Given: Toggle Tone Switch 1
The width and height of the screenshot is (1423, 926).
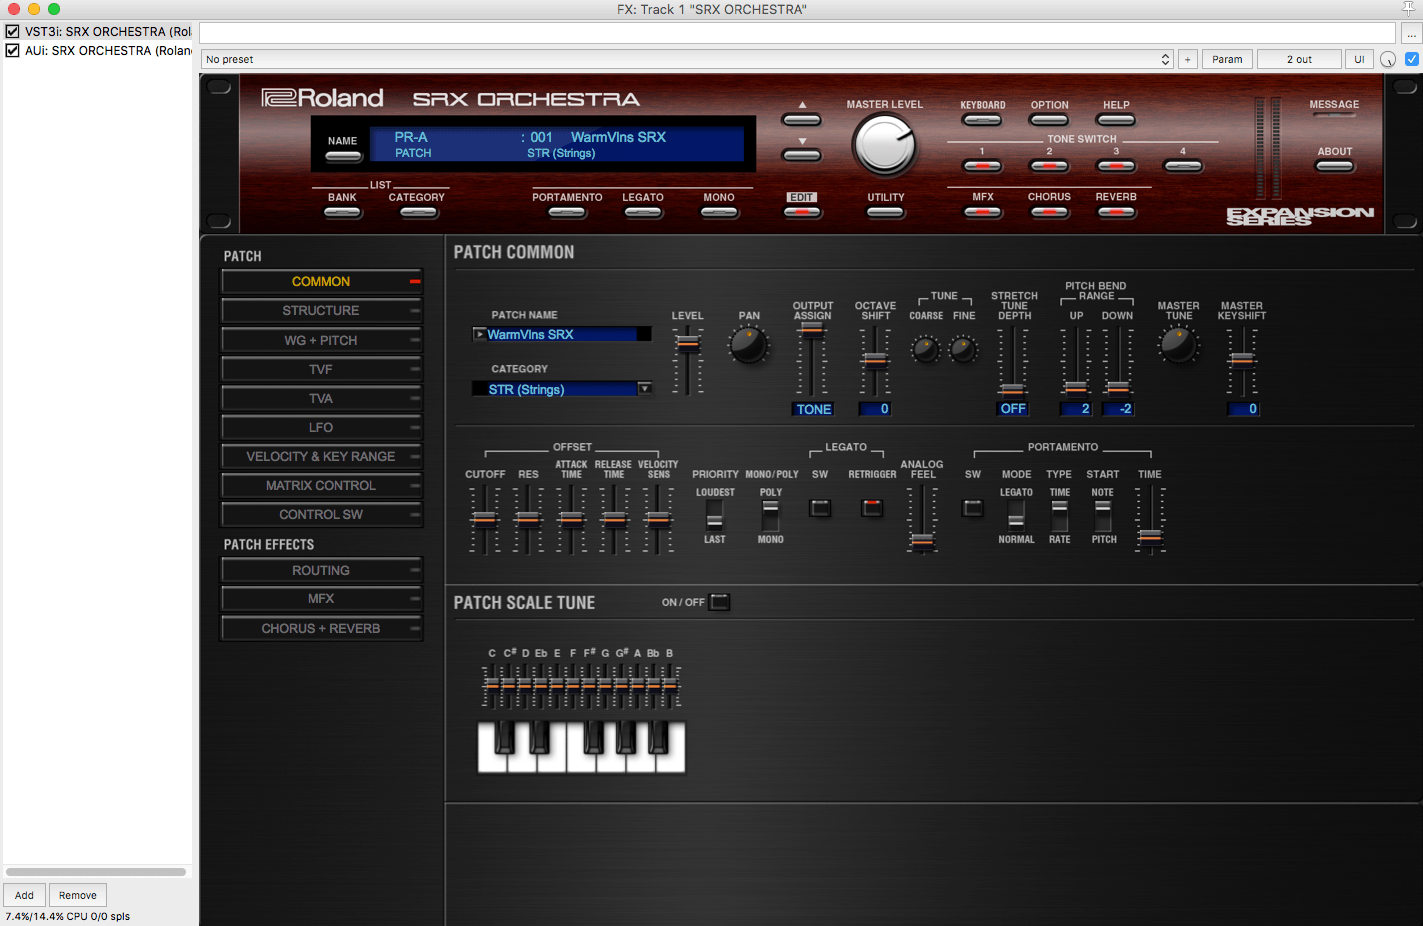Looking at the screenshot, I should point(982,166).
